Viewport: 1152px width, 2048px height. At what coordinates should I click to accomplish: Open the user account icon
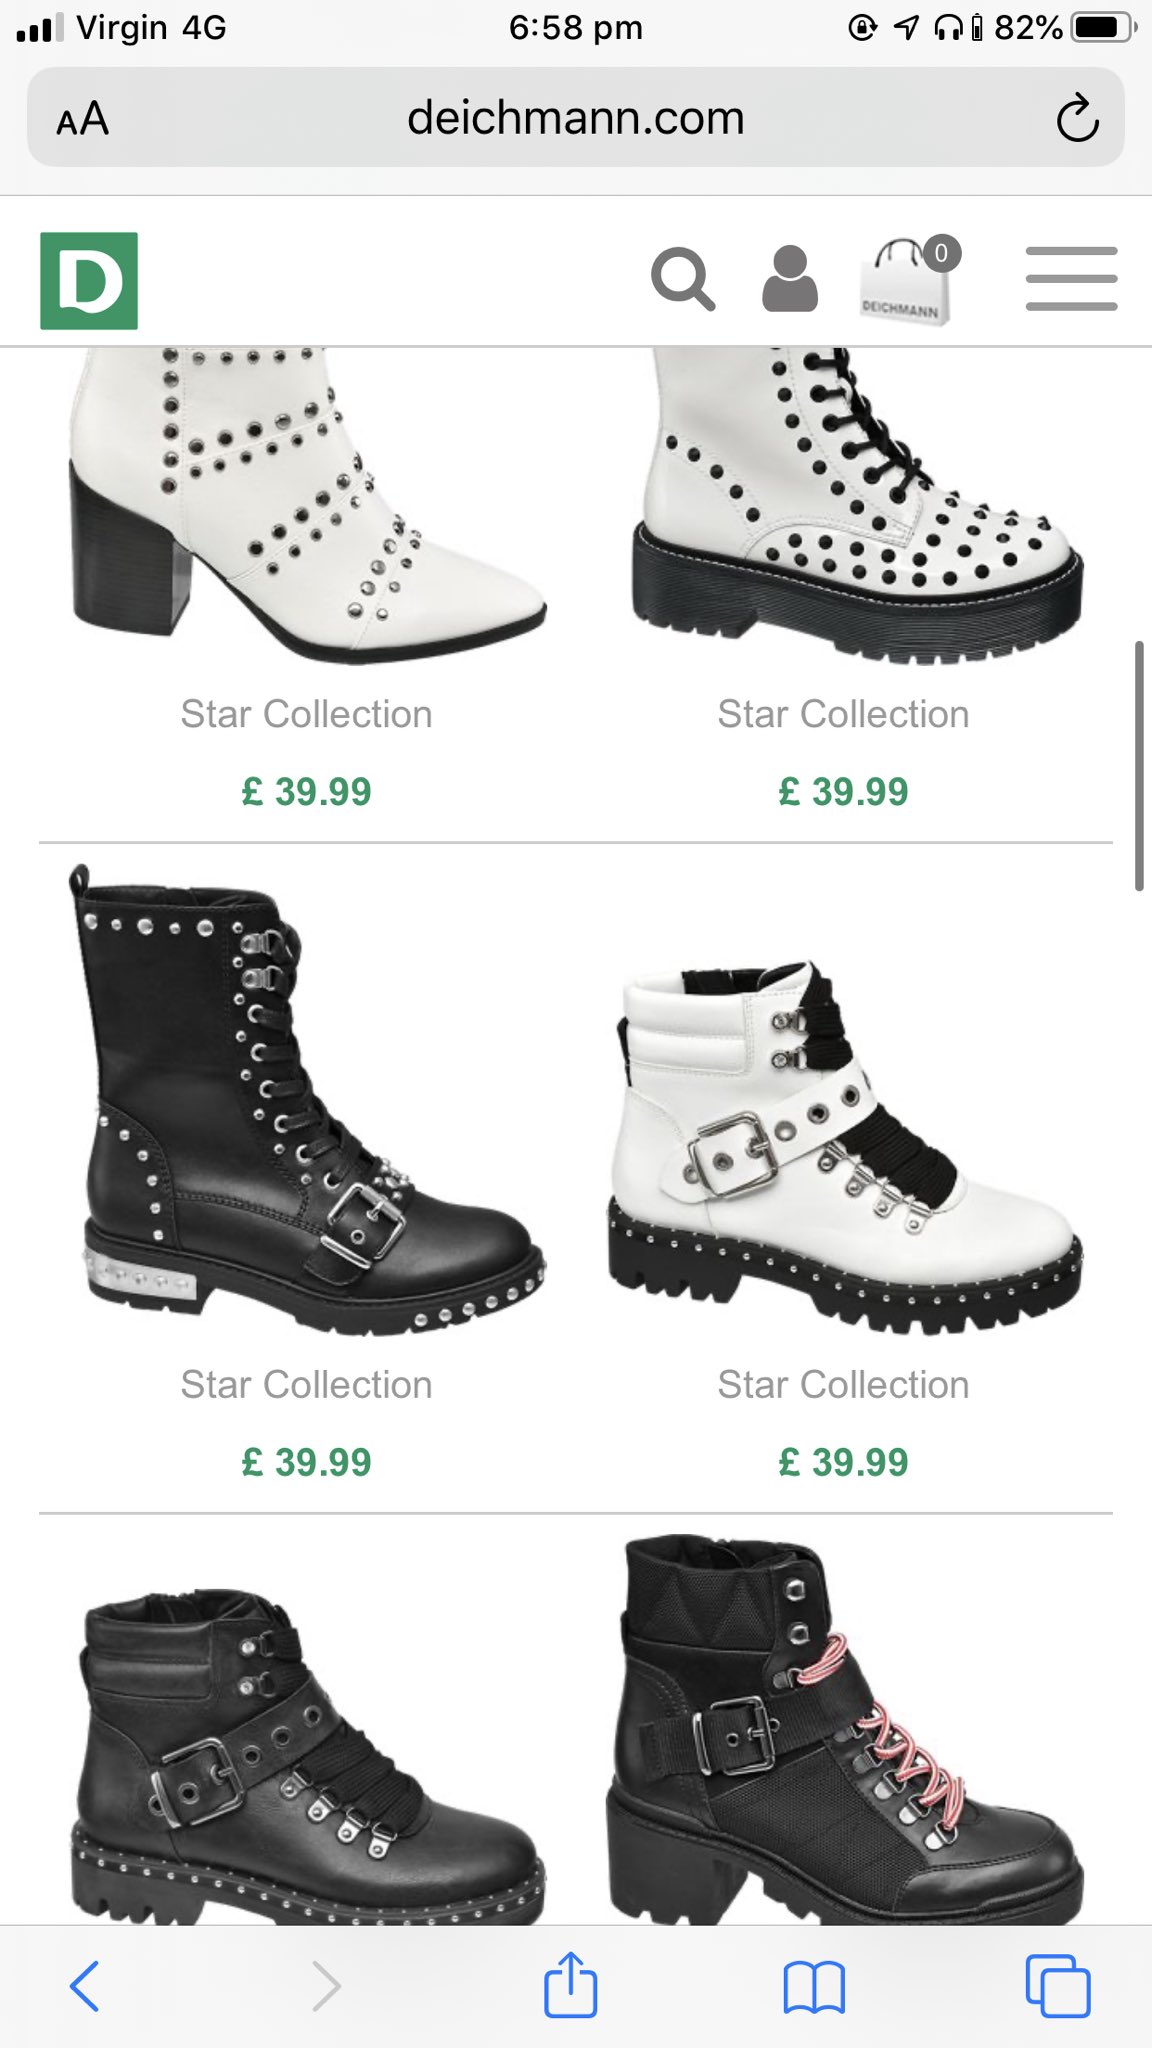(790, 278)
